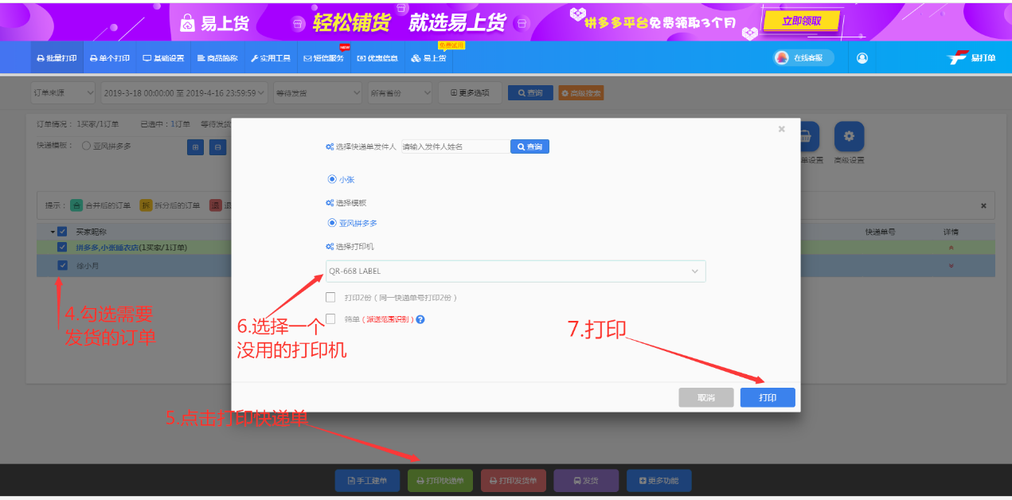Click the red 打印发货单 button

tap(513, 481)
